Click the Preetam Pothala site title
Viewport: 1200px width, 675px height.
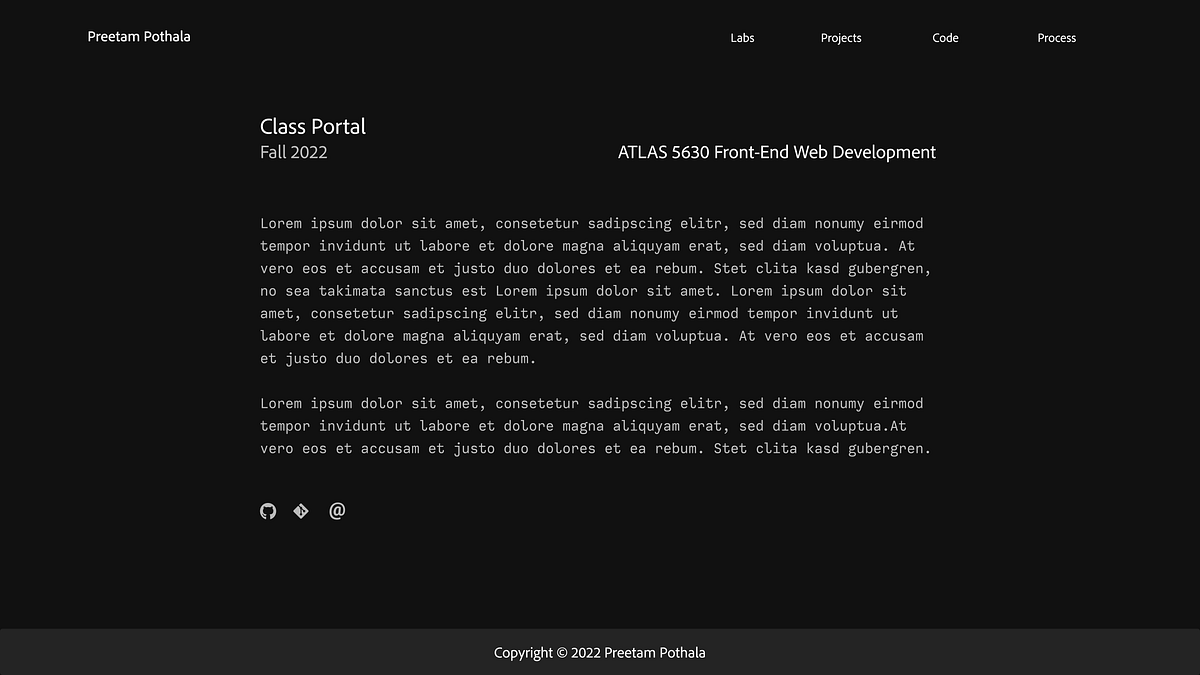138,36
